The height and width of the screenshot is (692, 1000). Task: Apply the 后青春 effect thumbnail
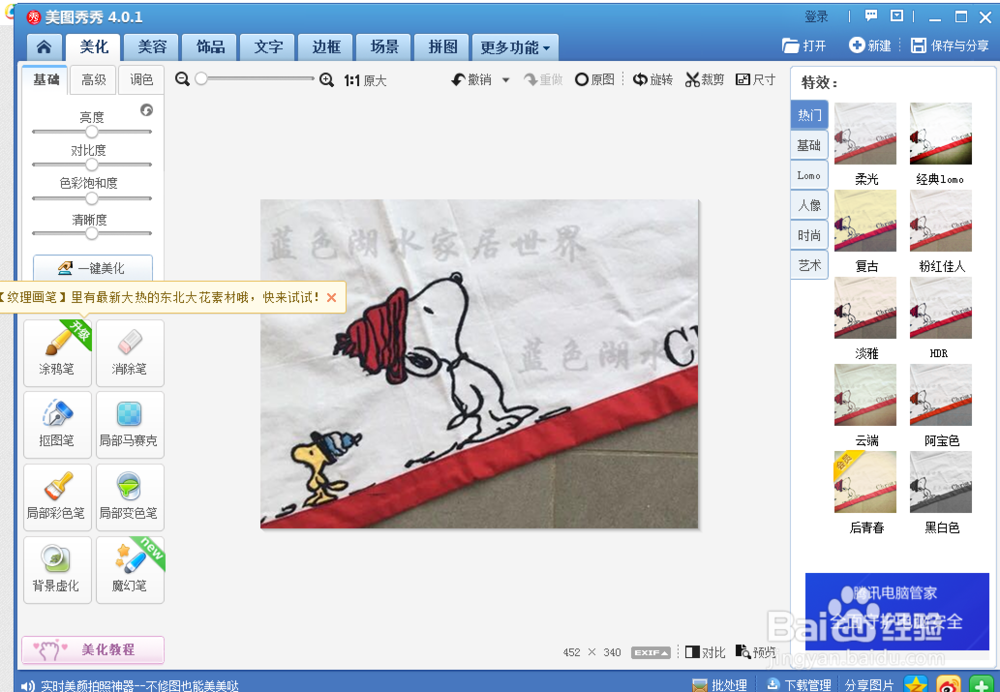point(865,482)
